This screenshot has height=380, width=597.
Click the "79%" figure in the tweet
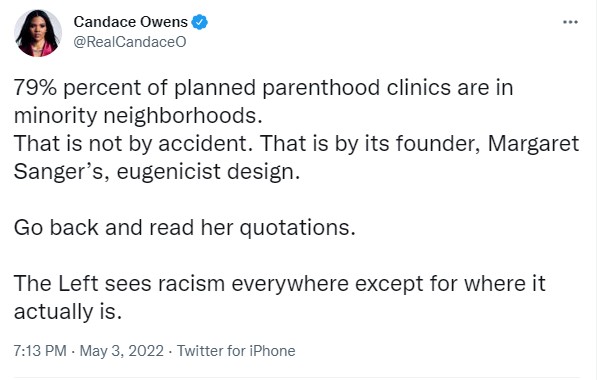(35, 88)
